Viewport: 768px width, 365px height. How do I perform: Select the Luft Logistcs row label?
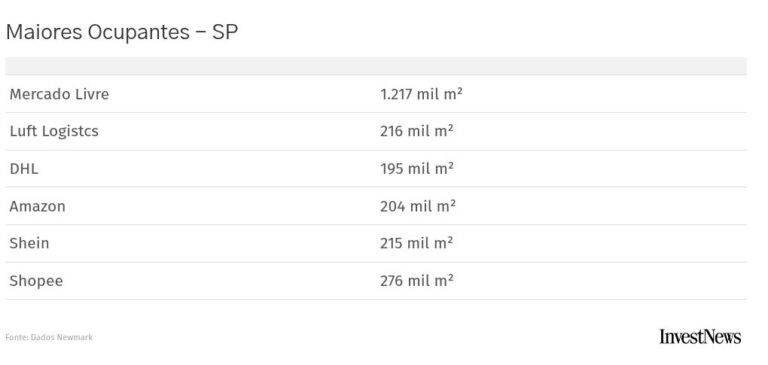[x=54, y=131]
